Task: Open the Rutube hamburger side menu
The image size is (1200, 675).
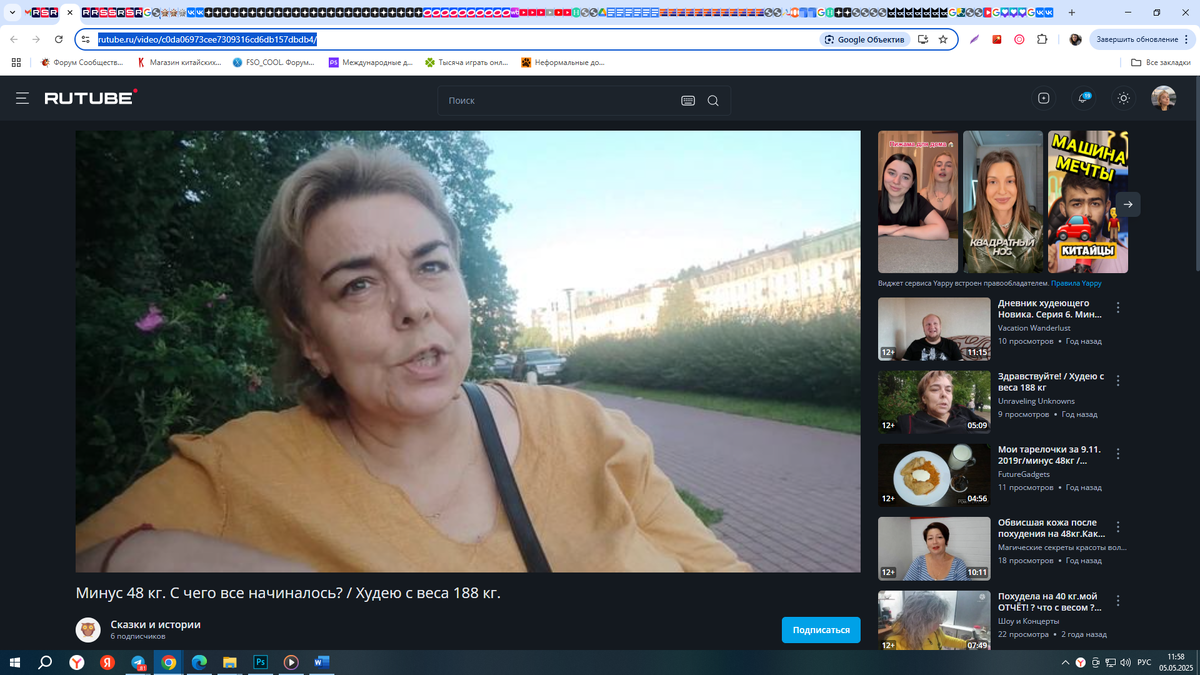Action: pyautogui.click(x=22, y=99)
